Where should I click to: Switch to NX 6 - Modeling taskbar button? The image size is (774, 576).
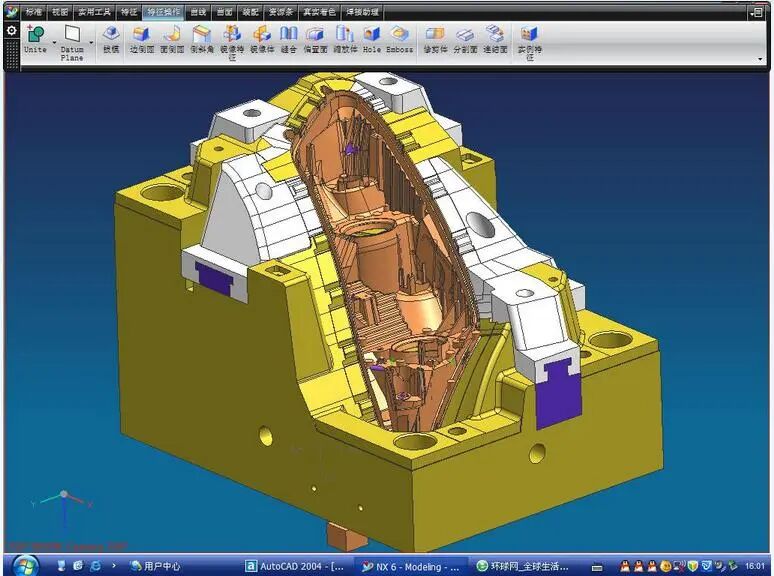(x=411, y=567)
